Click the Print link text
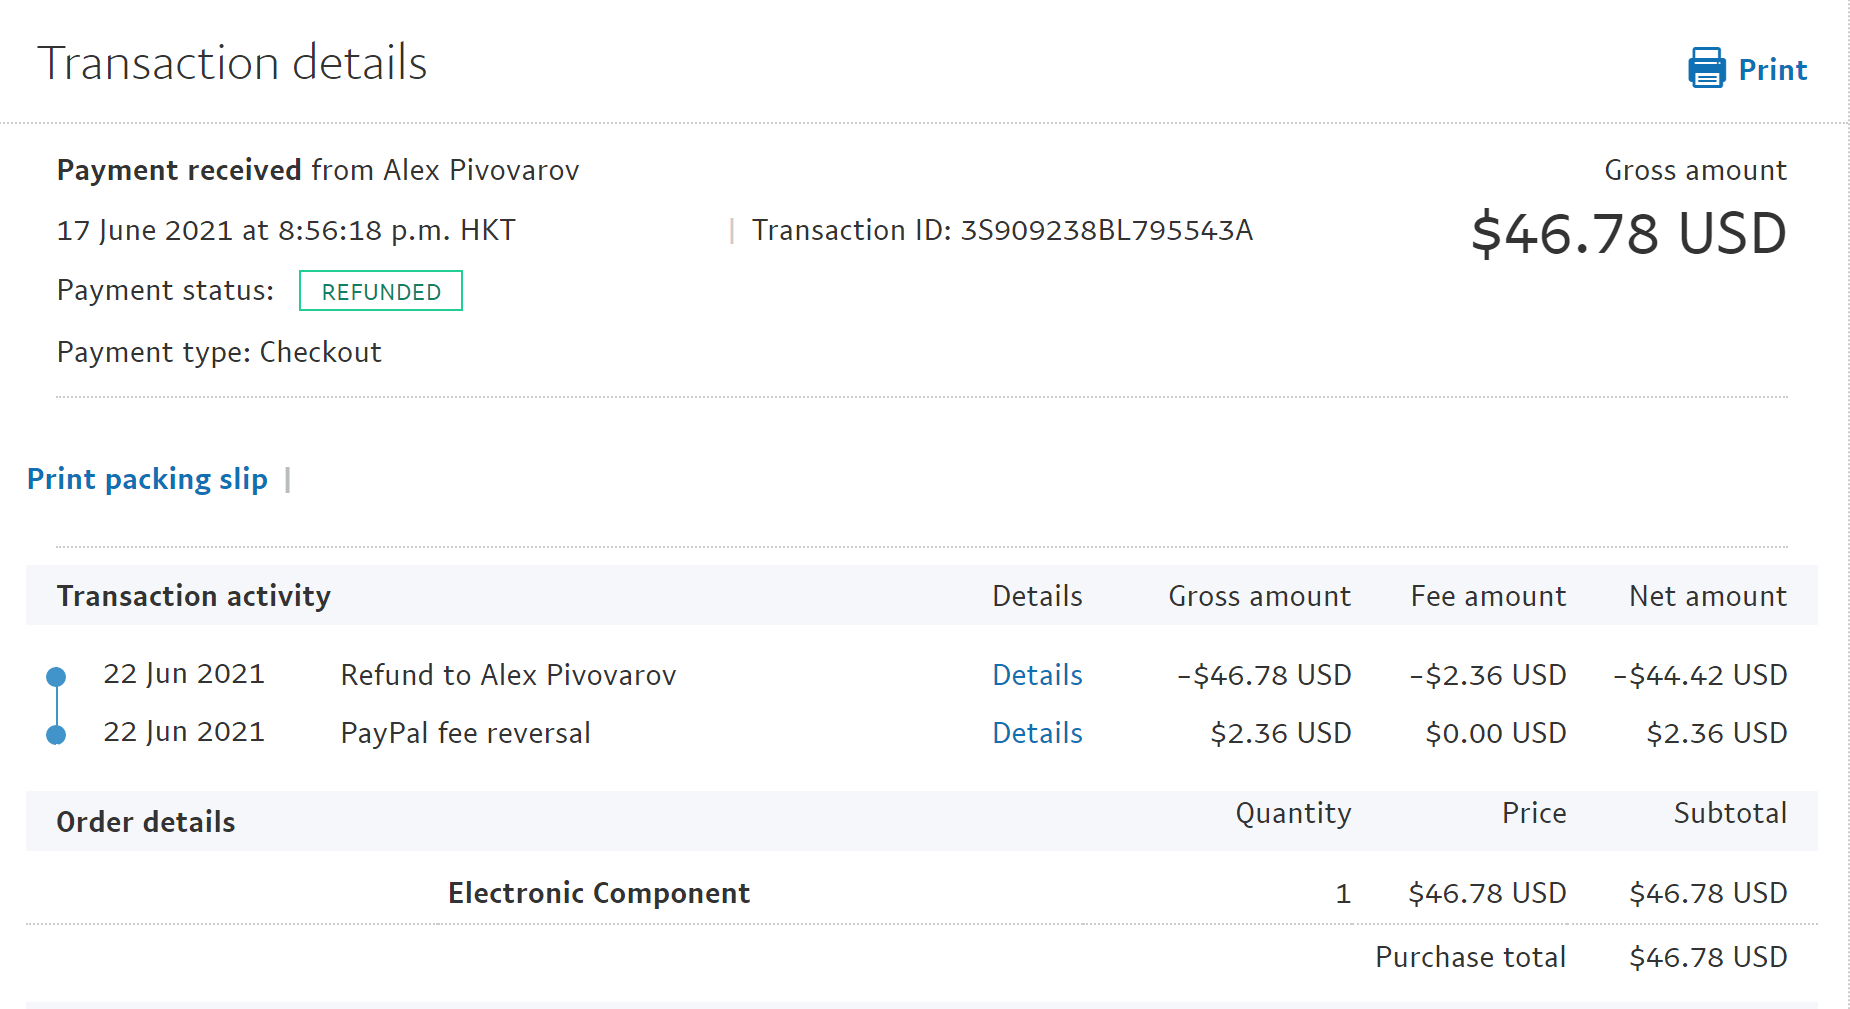1850x1009 pixels. point(1772,70)
